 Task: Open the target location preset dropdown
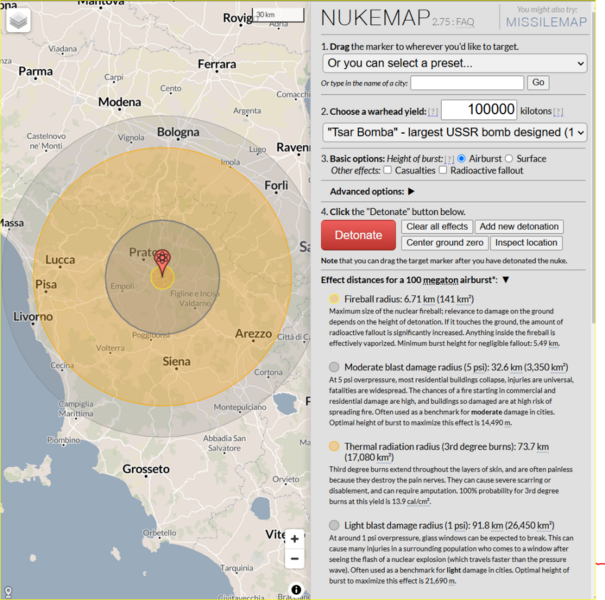[454, 63]
